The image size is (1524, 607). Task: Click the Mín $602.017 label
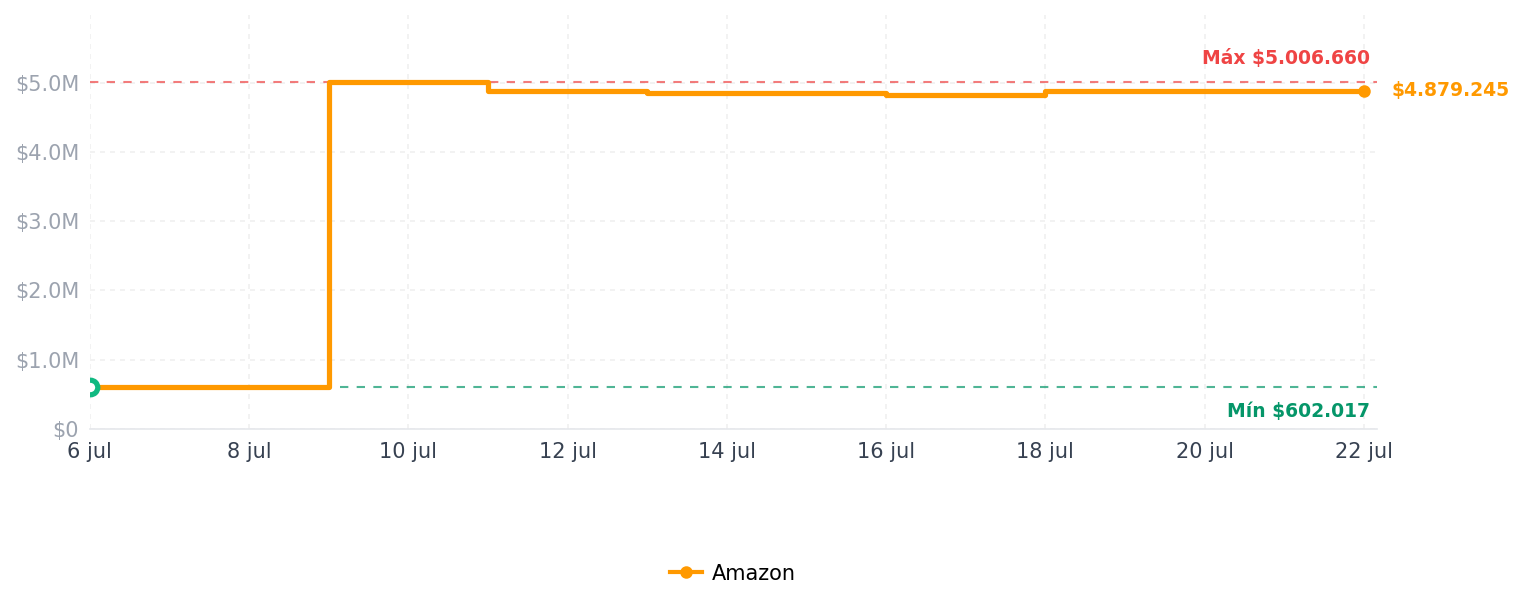(1298, 411)
